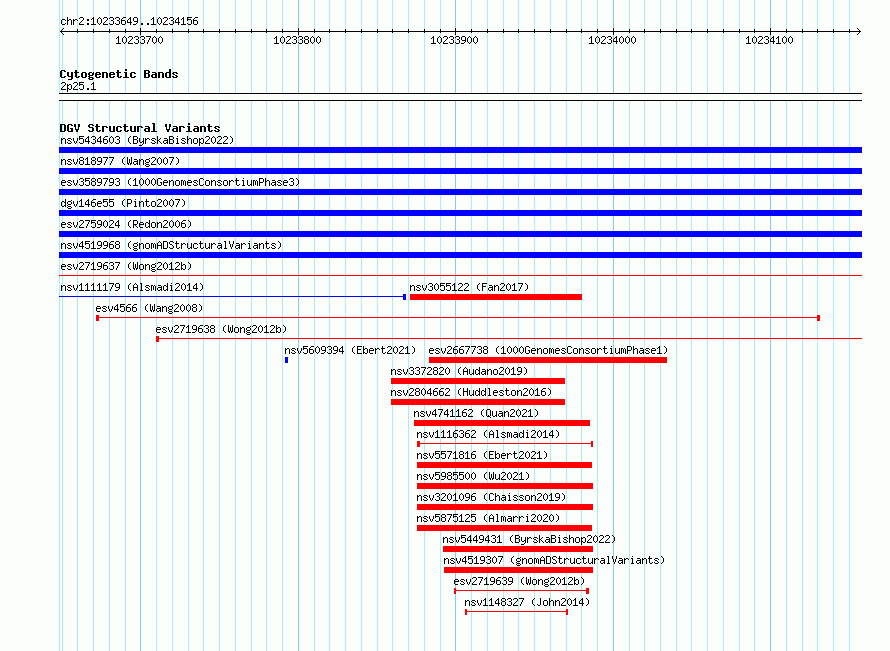Click the blue bar under dgv146e55
The width and height of the screenshot is (890, 651).
click(x=460, y=213)
